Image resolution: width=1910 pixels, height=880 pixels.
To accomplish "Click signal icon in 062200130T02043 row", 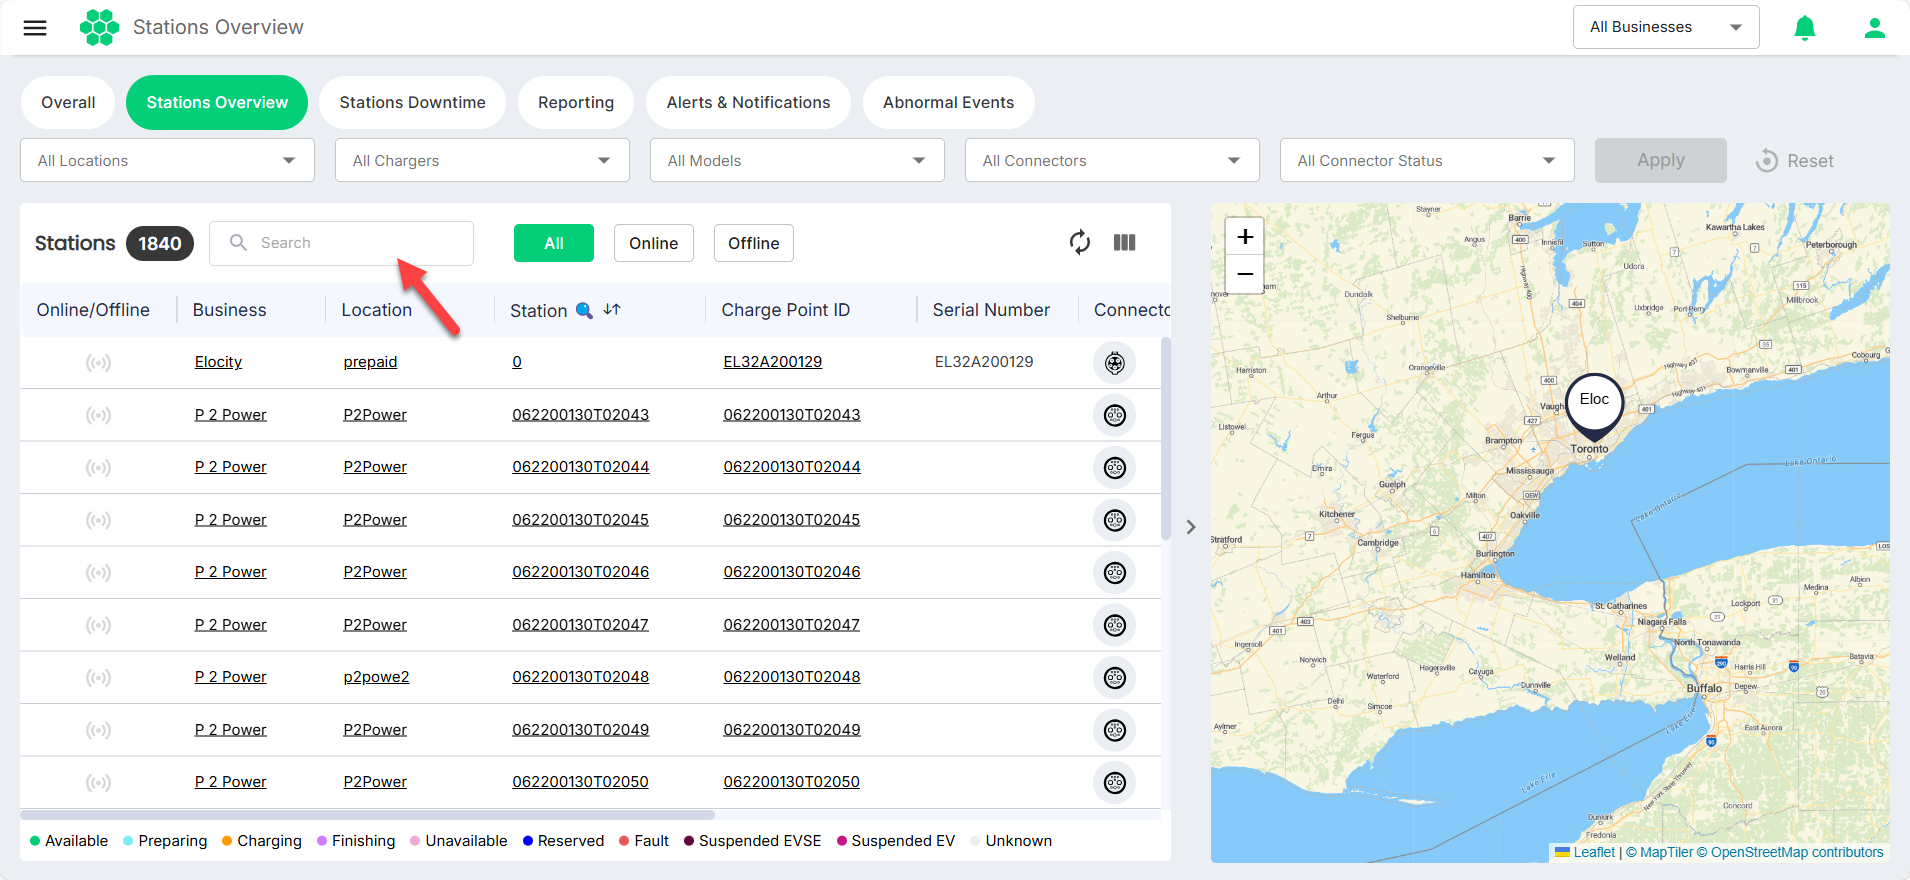I will [98, 415].
